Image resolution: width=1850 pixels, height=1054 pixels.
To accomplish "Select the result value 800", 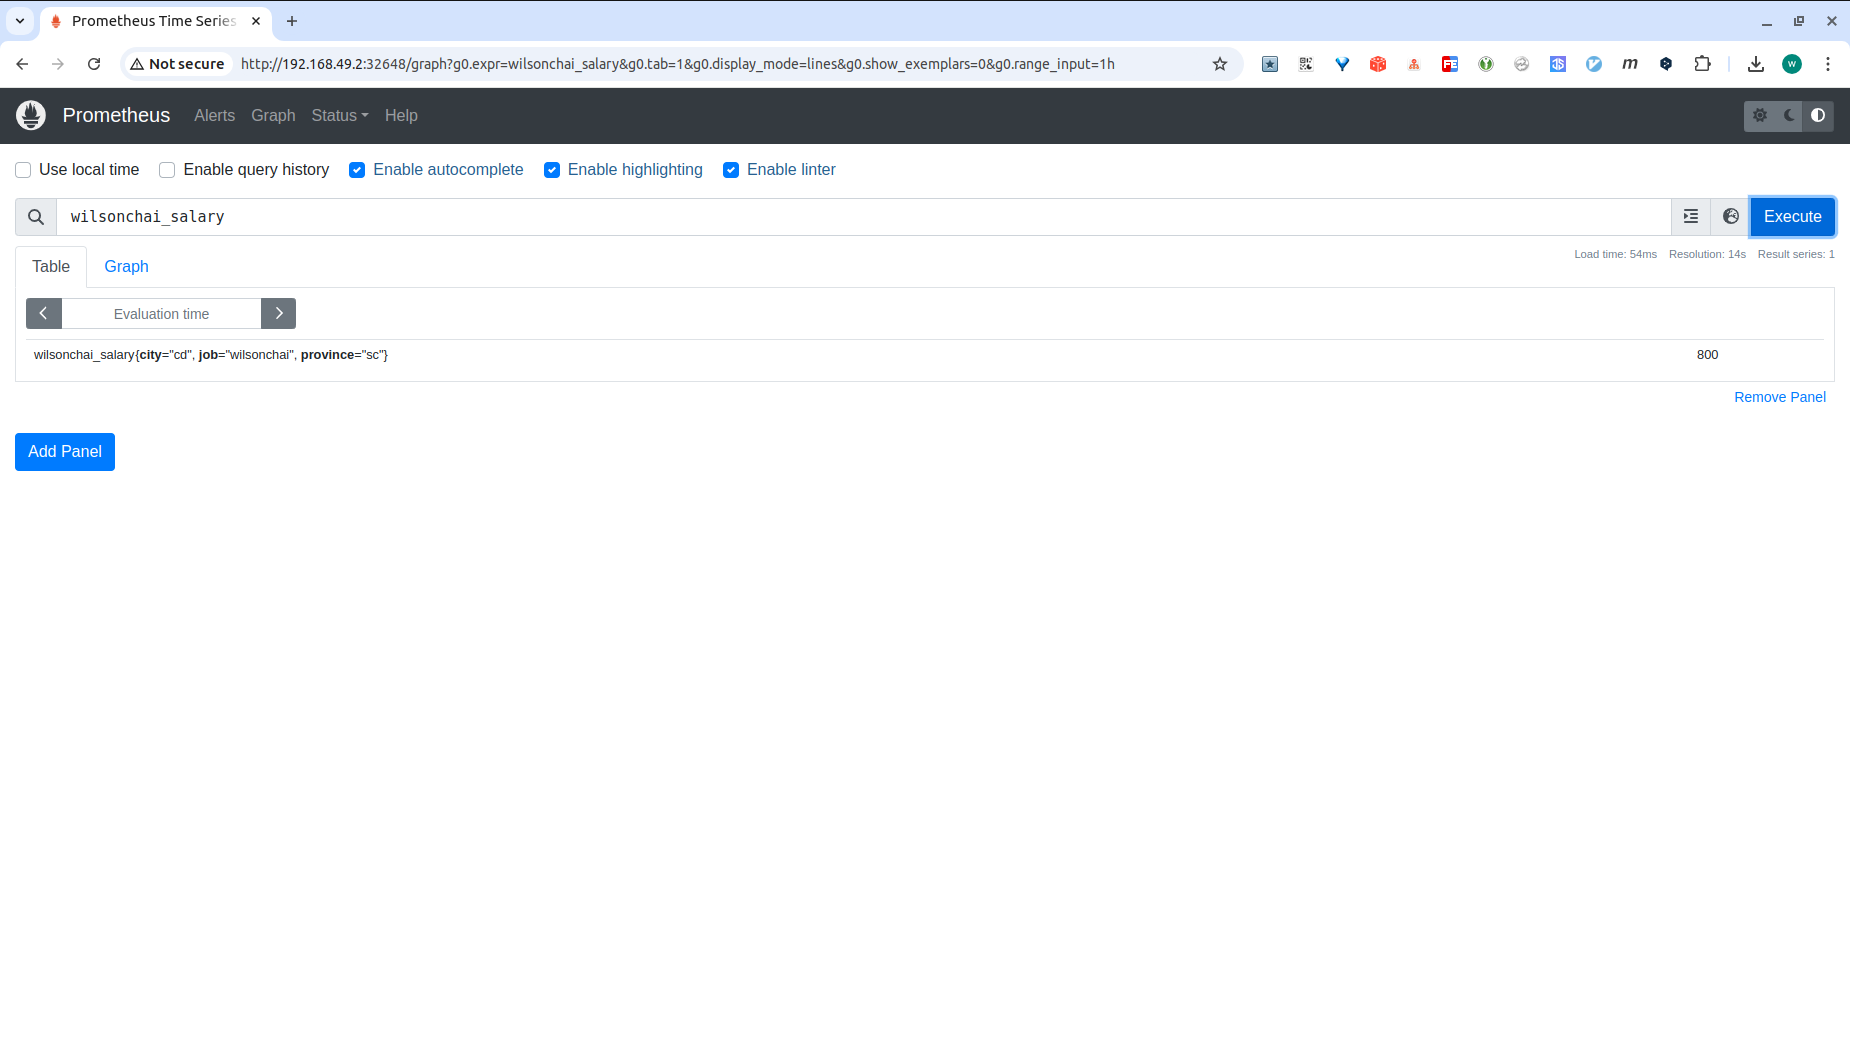I will point(1707,355).
